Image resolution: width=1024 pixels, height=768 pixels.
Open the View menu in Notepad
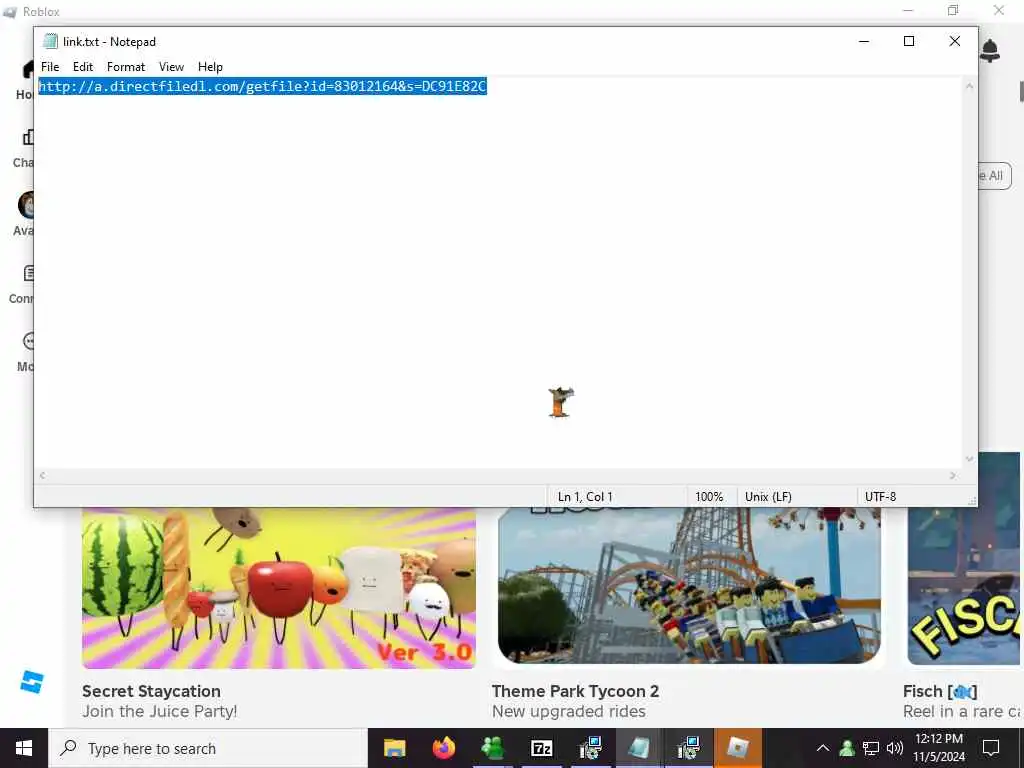[171, 67]
